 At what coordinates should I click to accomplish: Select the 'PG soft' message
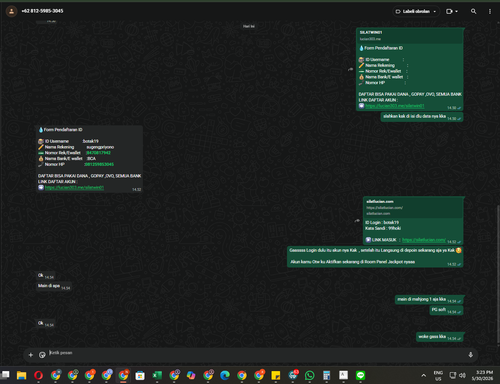pyautogui.click(x=446, y=310)
